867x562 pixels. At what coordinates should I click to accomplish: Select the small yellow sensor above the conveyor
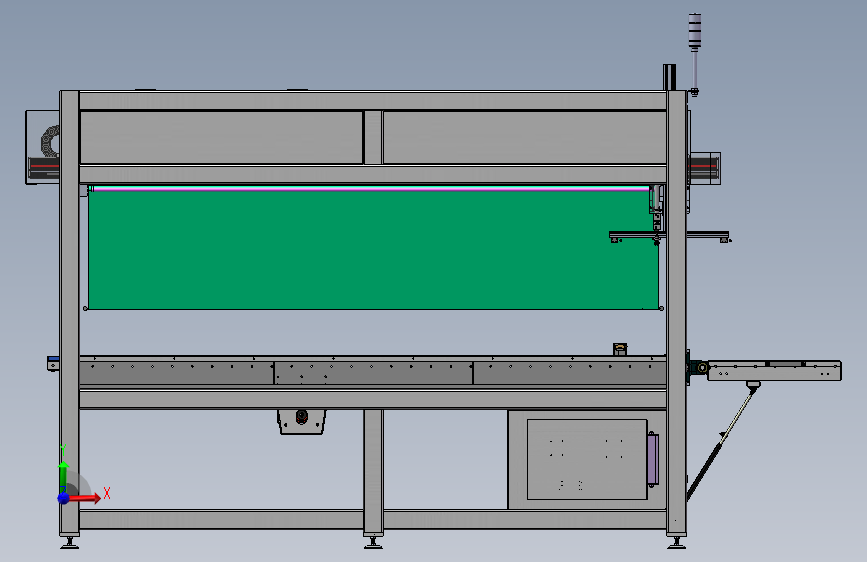point(620,349)
